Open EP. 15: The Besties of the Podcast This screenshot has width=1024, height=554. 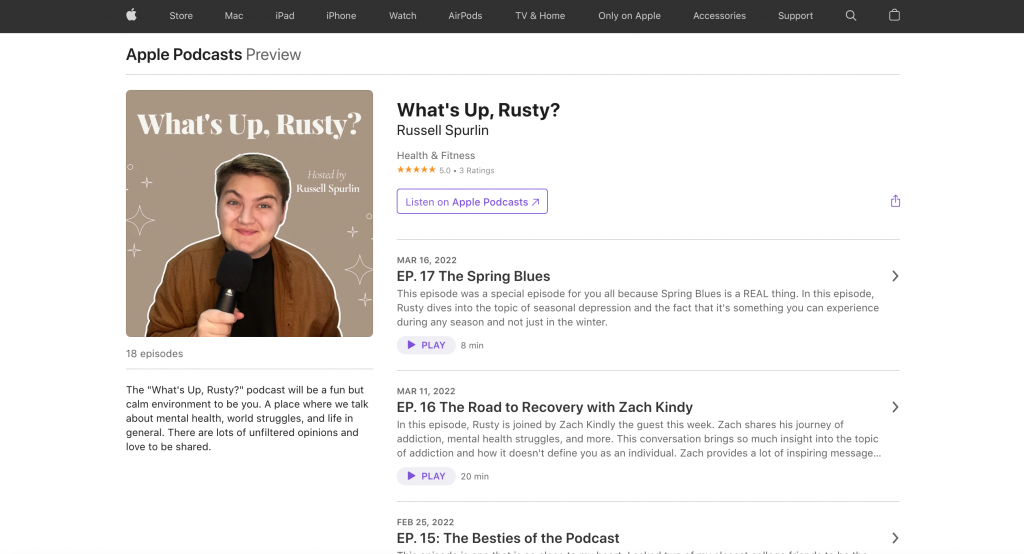tap(508, 538)
